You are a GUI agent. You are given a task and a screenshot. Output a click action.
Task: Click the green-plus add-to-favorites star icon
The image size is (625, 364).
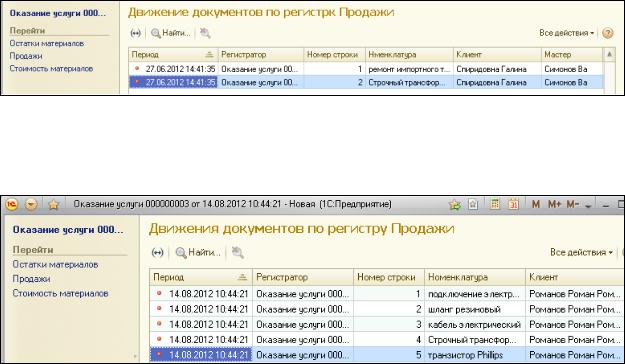(454, 205)
